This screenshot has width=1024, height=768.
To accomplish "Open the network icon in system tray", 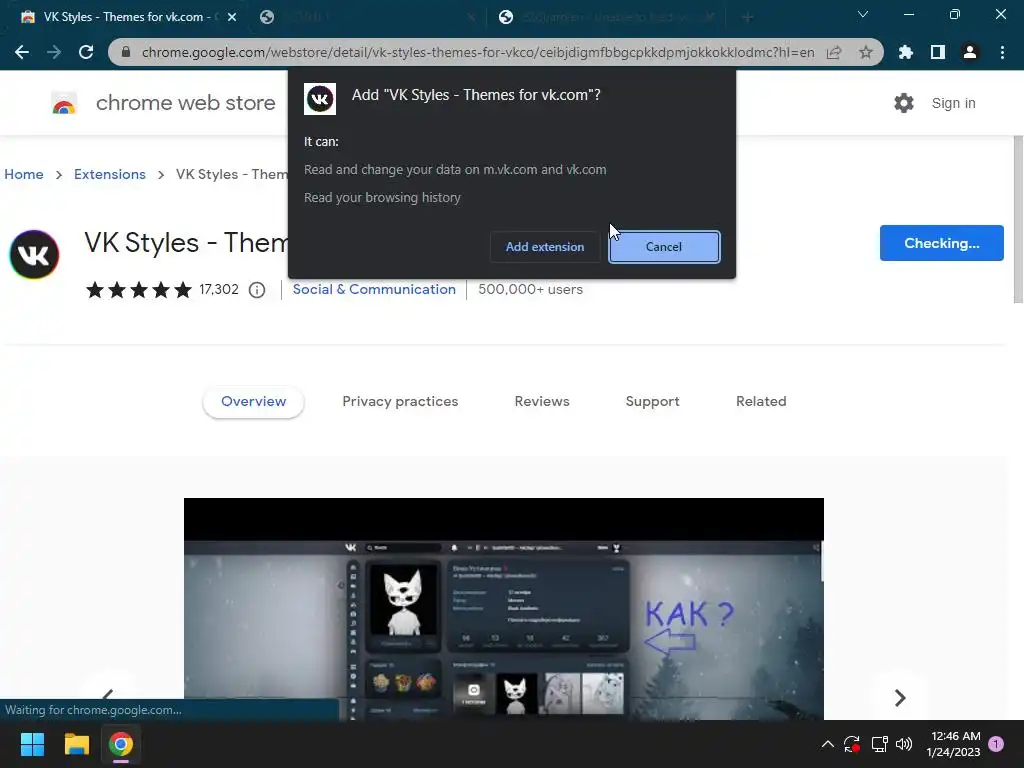I will [880, 744].
